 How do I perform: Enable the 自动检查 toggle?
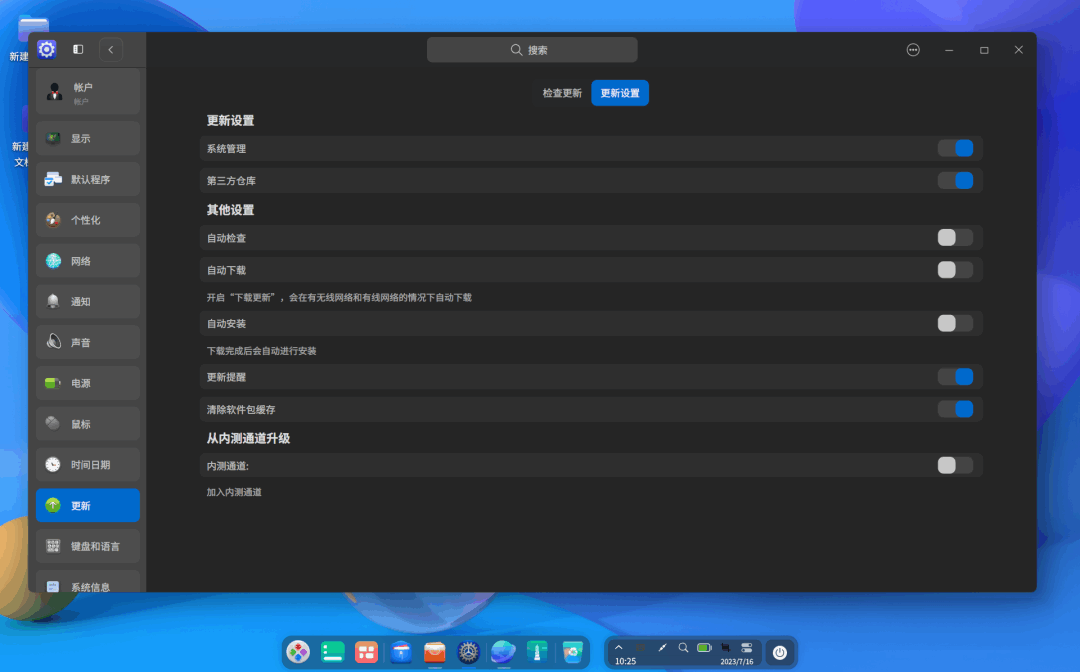pyautogui.click(x=955, y=238)
